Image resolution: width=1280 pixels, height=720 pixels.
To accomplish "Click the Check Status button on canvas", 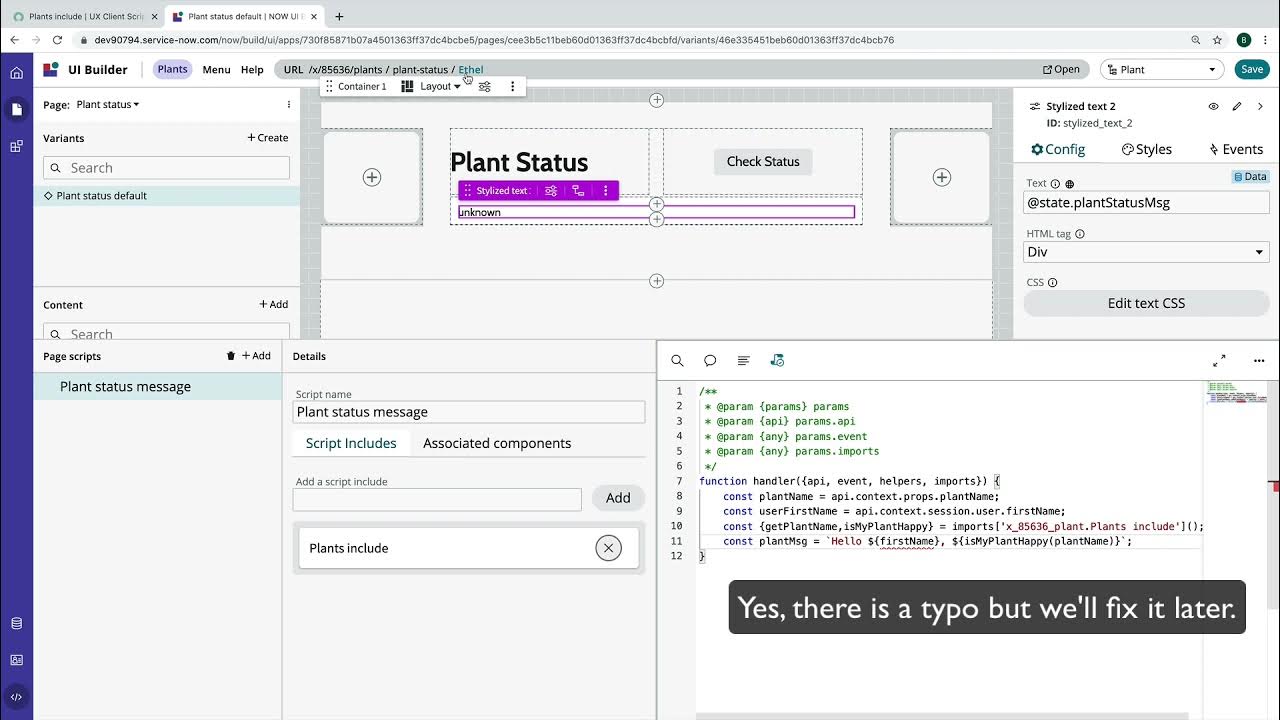I will (763, 161).
